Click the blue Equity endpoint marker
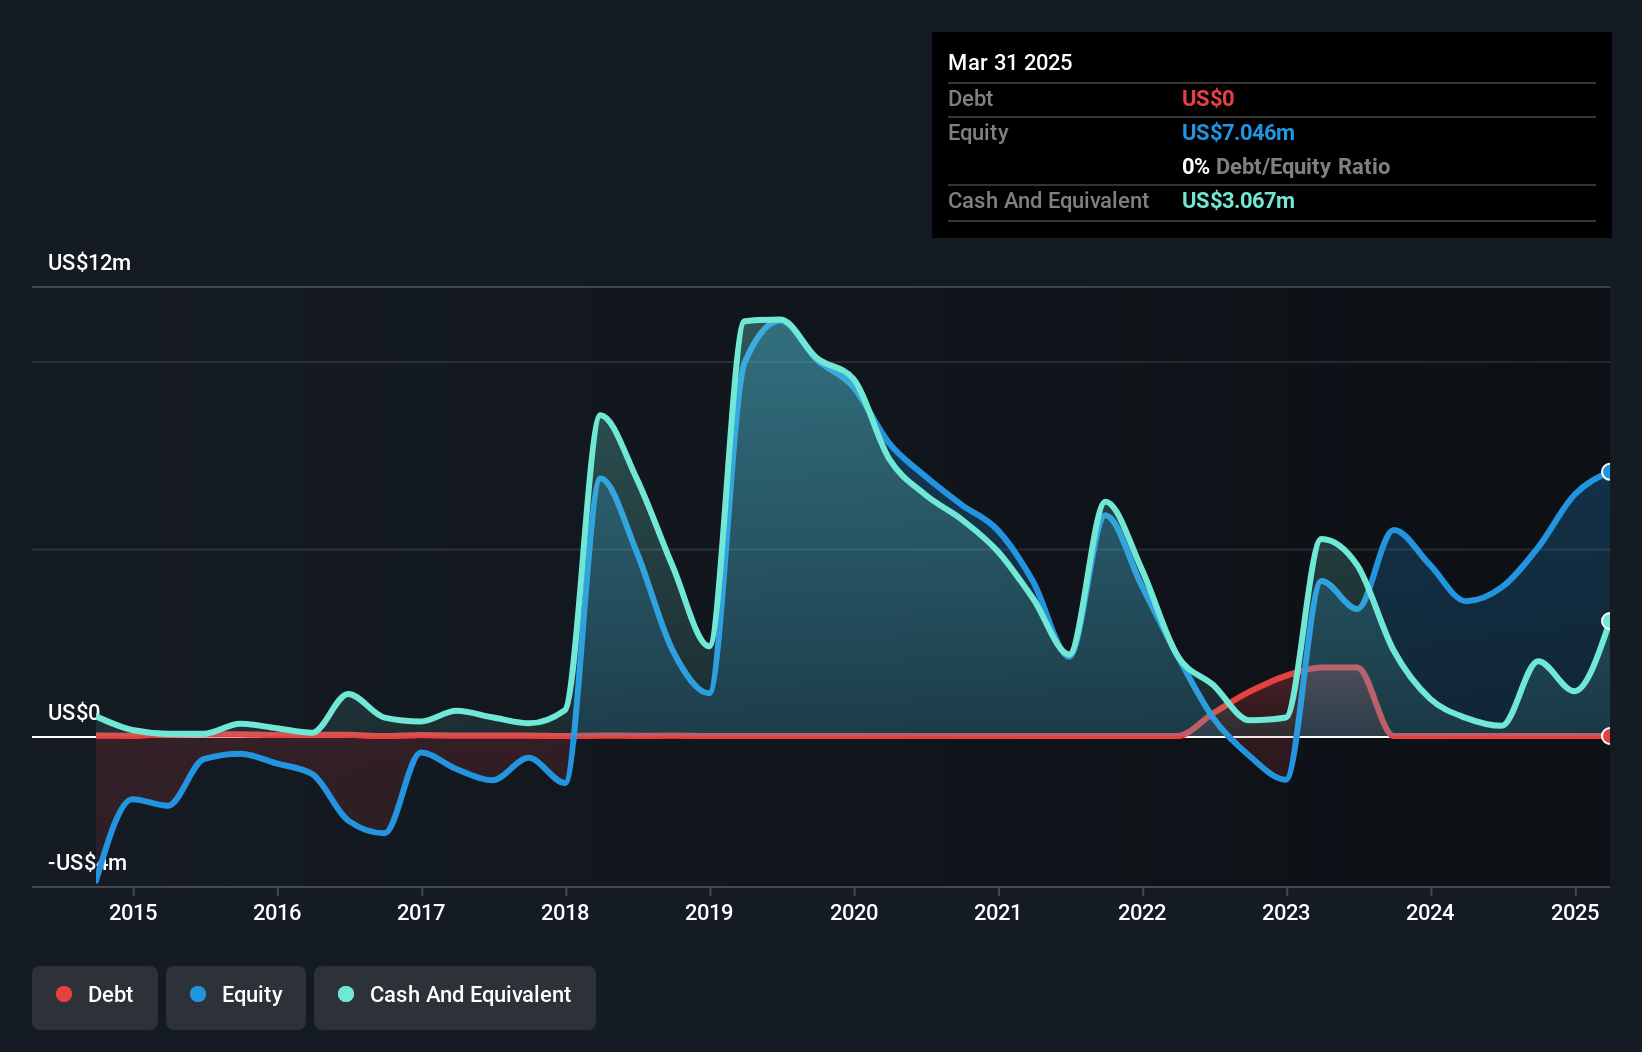Viewport: 1642px width, 1052px height. (1608, 472)
